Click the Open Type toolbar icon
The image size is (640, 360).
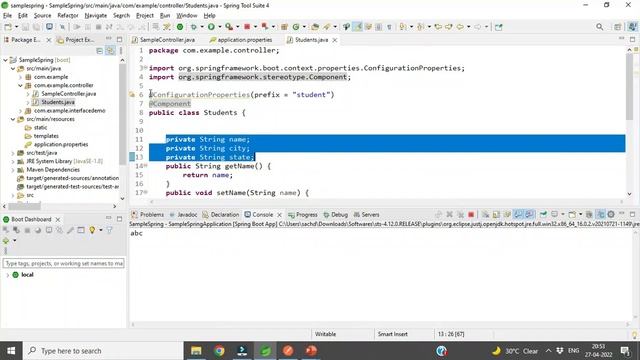click(315, 27)
